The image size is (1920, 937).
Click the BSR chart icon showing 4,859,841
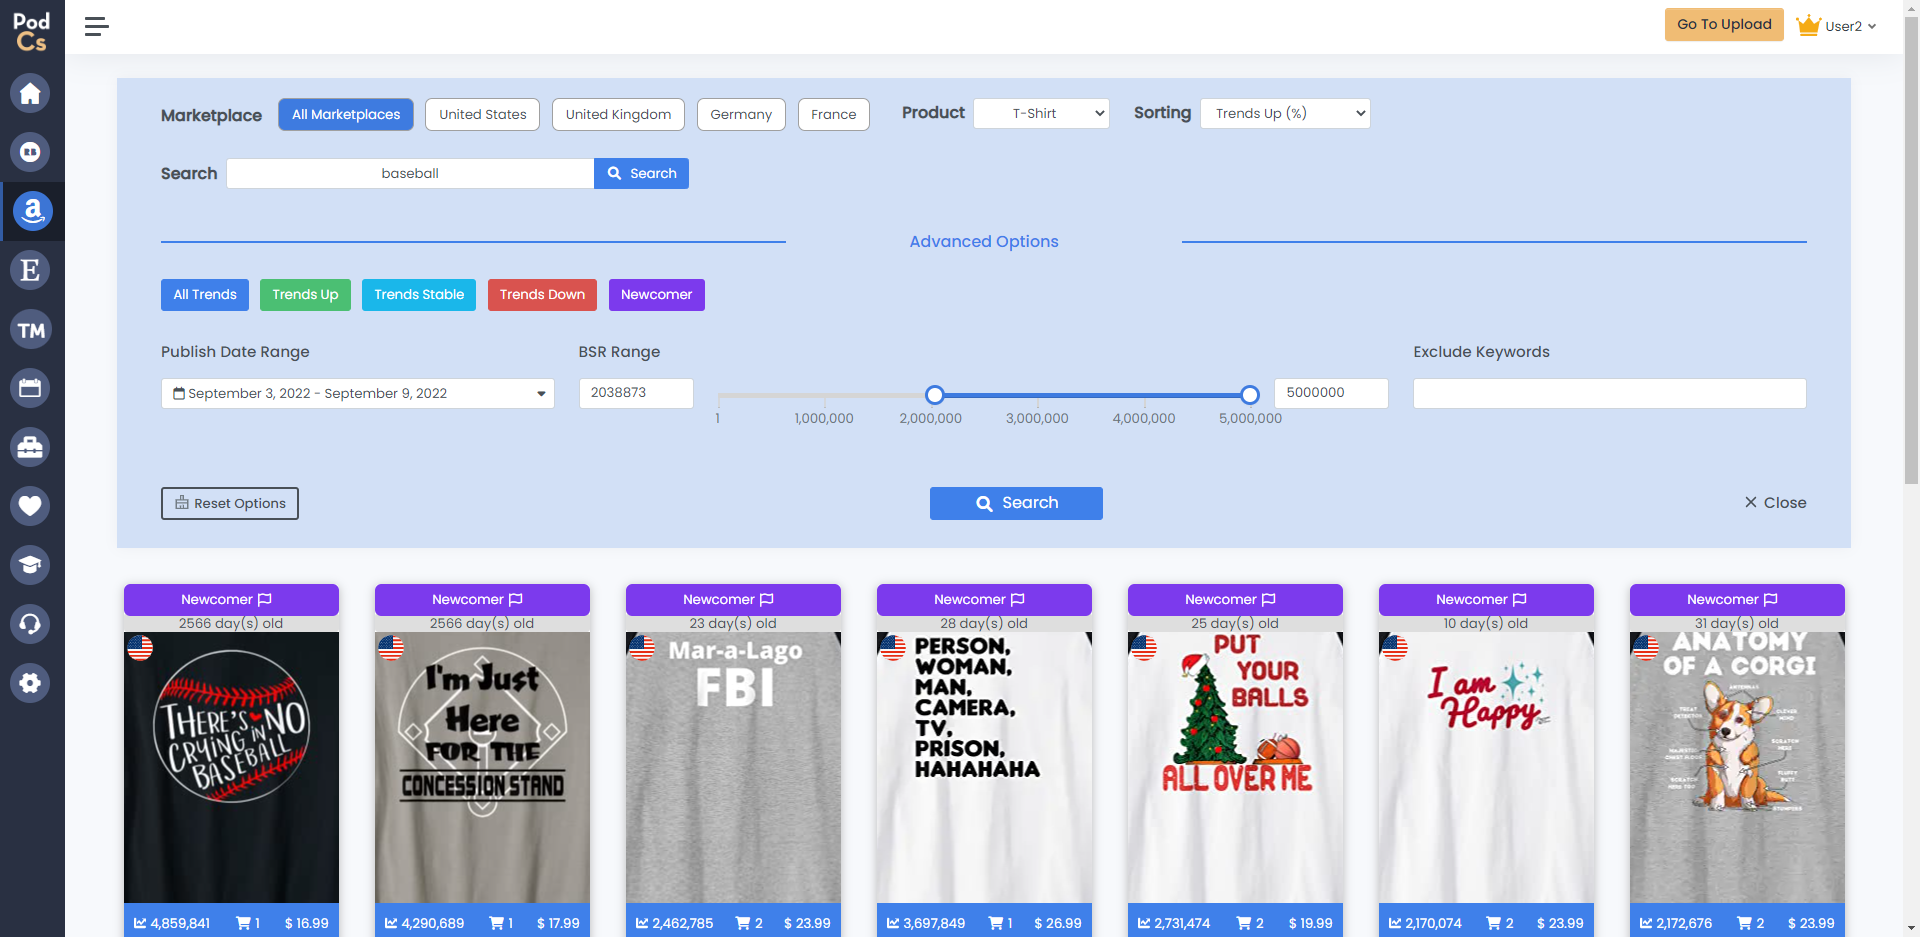tap(140, 923)
